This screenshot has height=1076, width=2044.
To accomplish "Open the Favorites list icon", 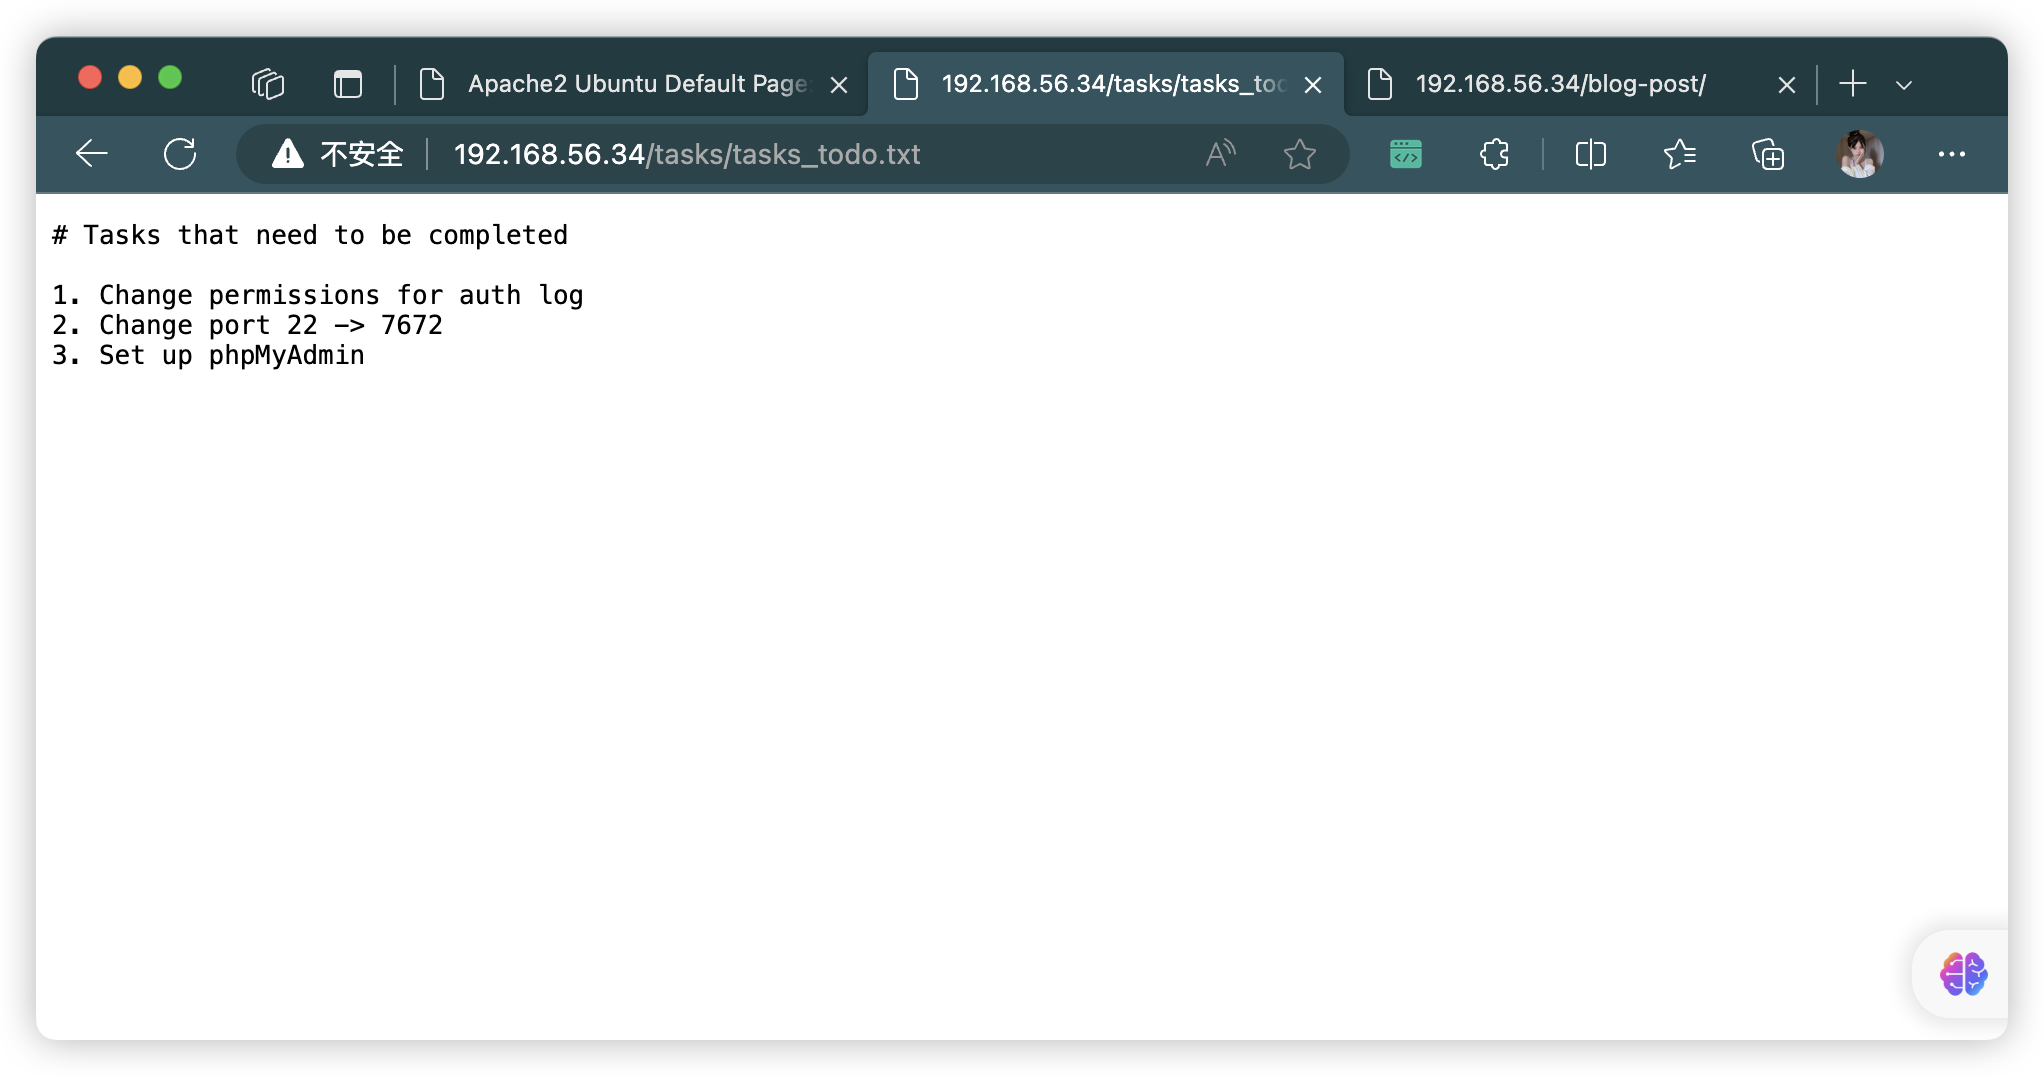I will click(x=1679, y=154).
